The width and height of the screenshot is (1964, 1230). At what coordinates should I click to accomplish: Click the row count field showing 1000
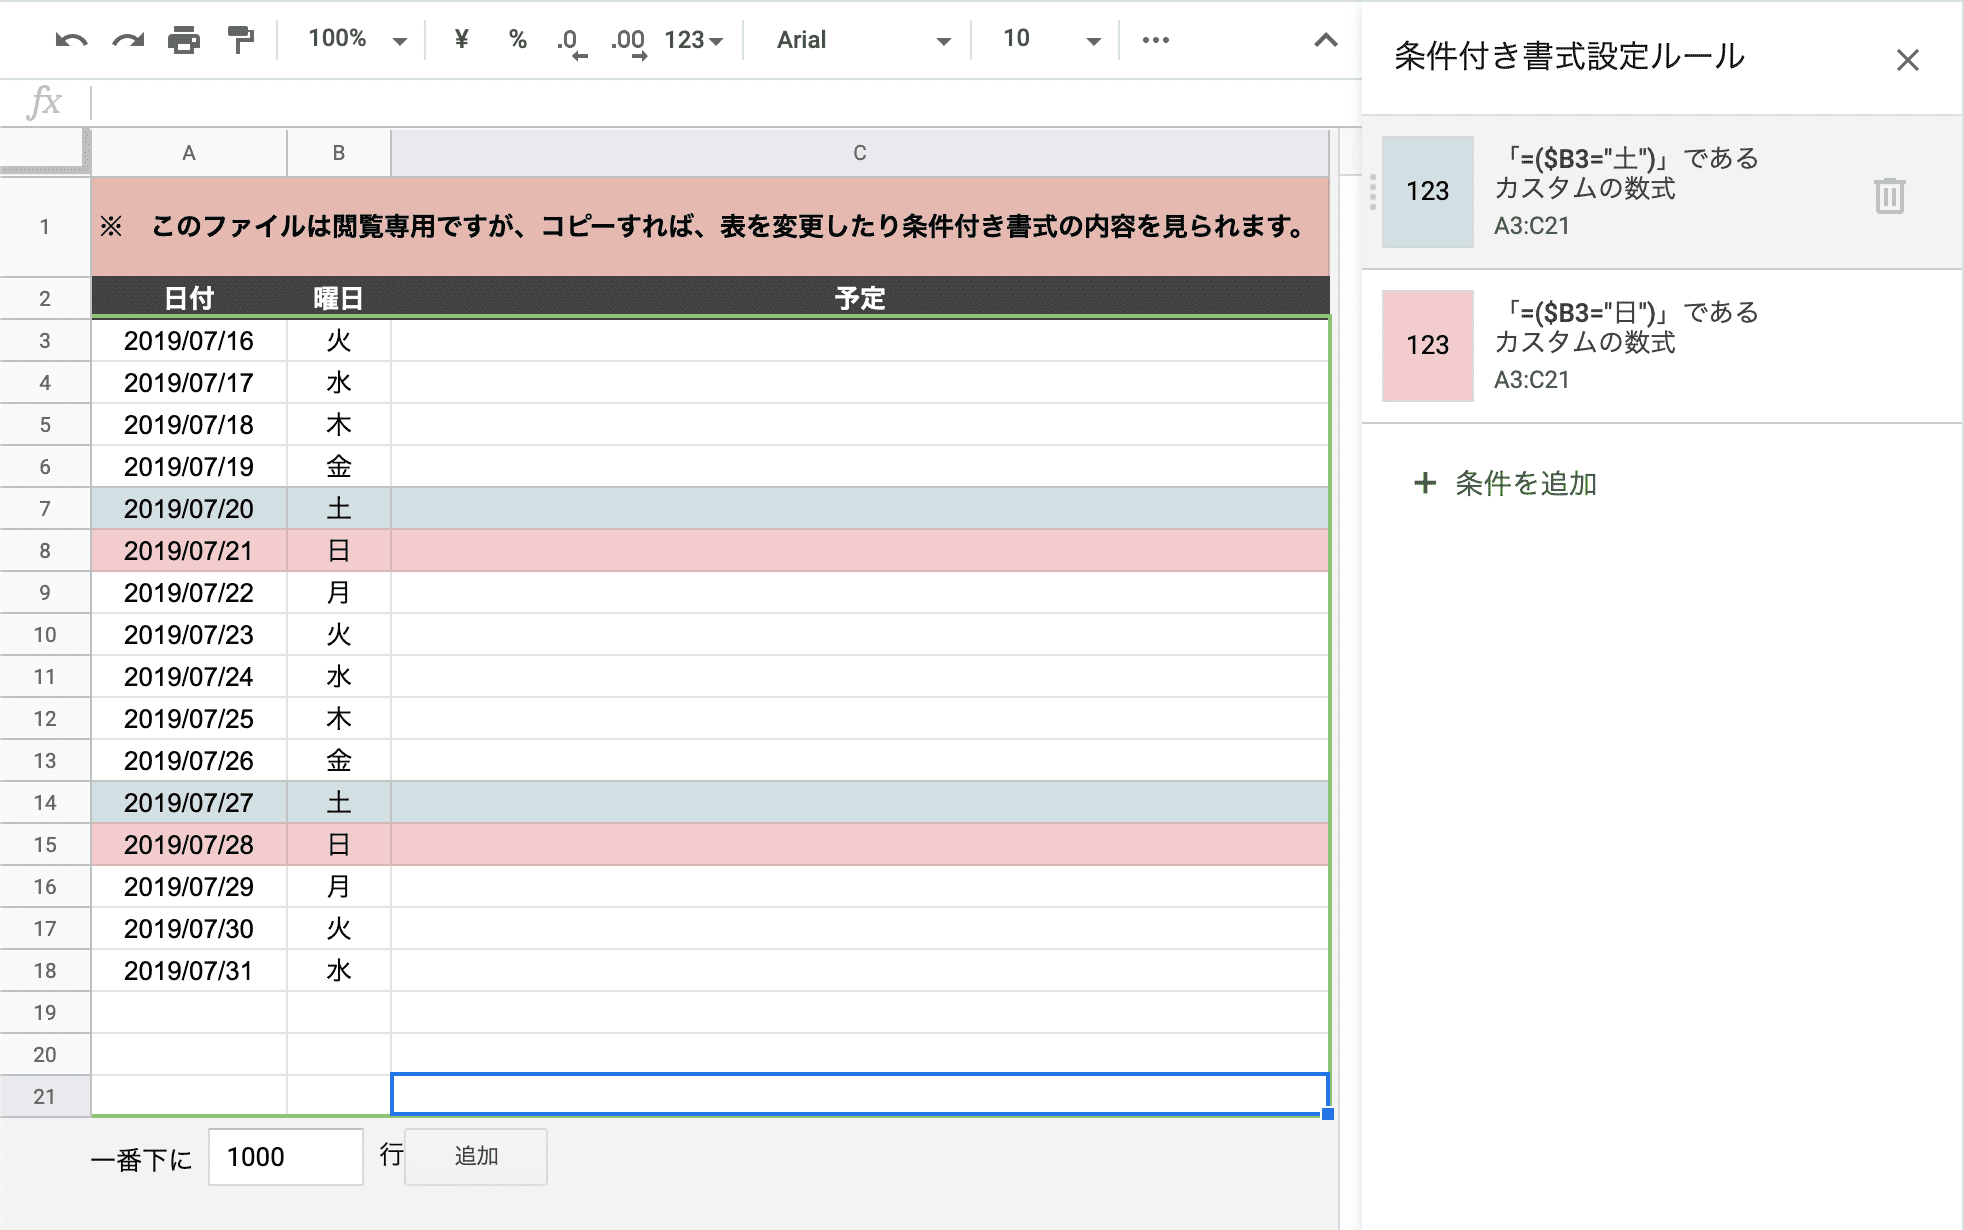tap(286, 1157)
